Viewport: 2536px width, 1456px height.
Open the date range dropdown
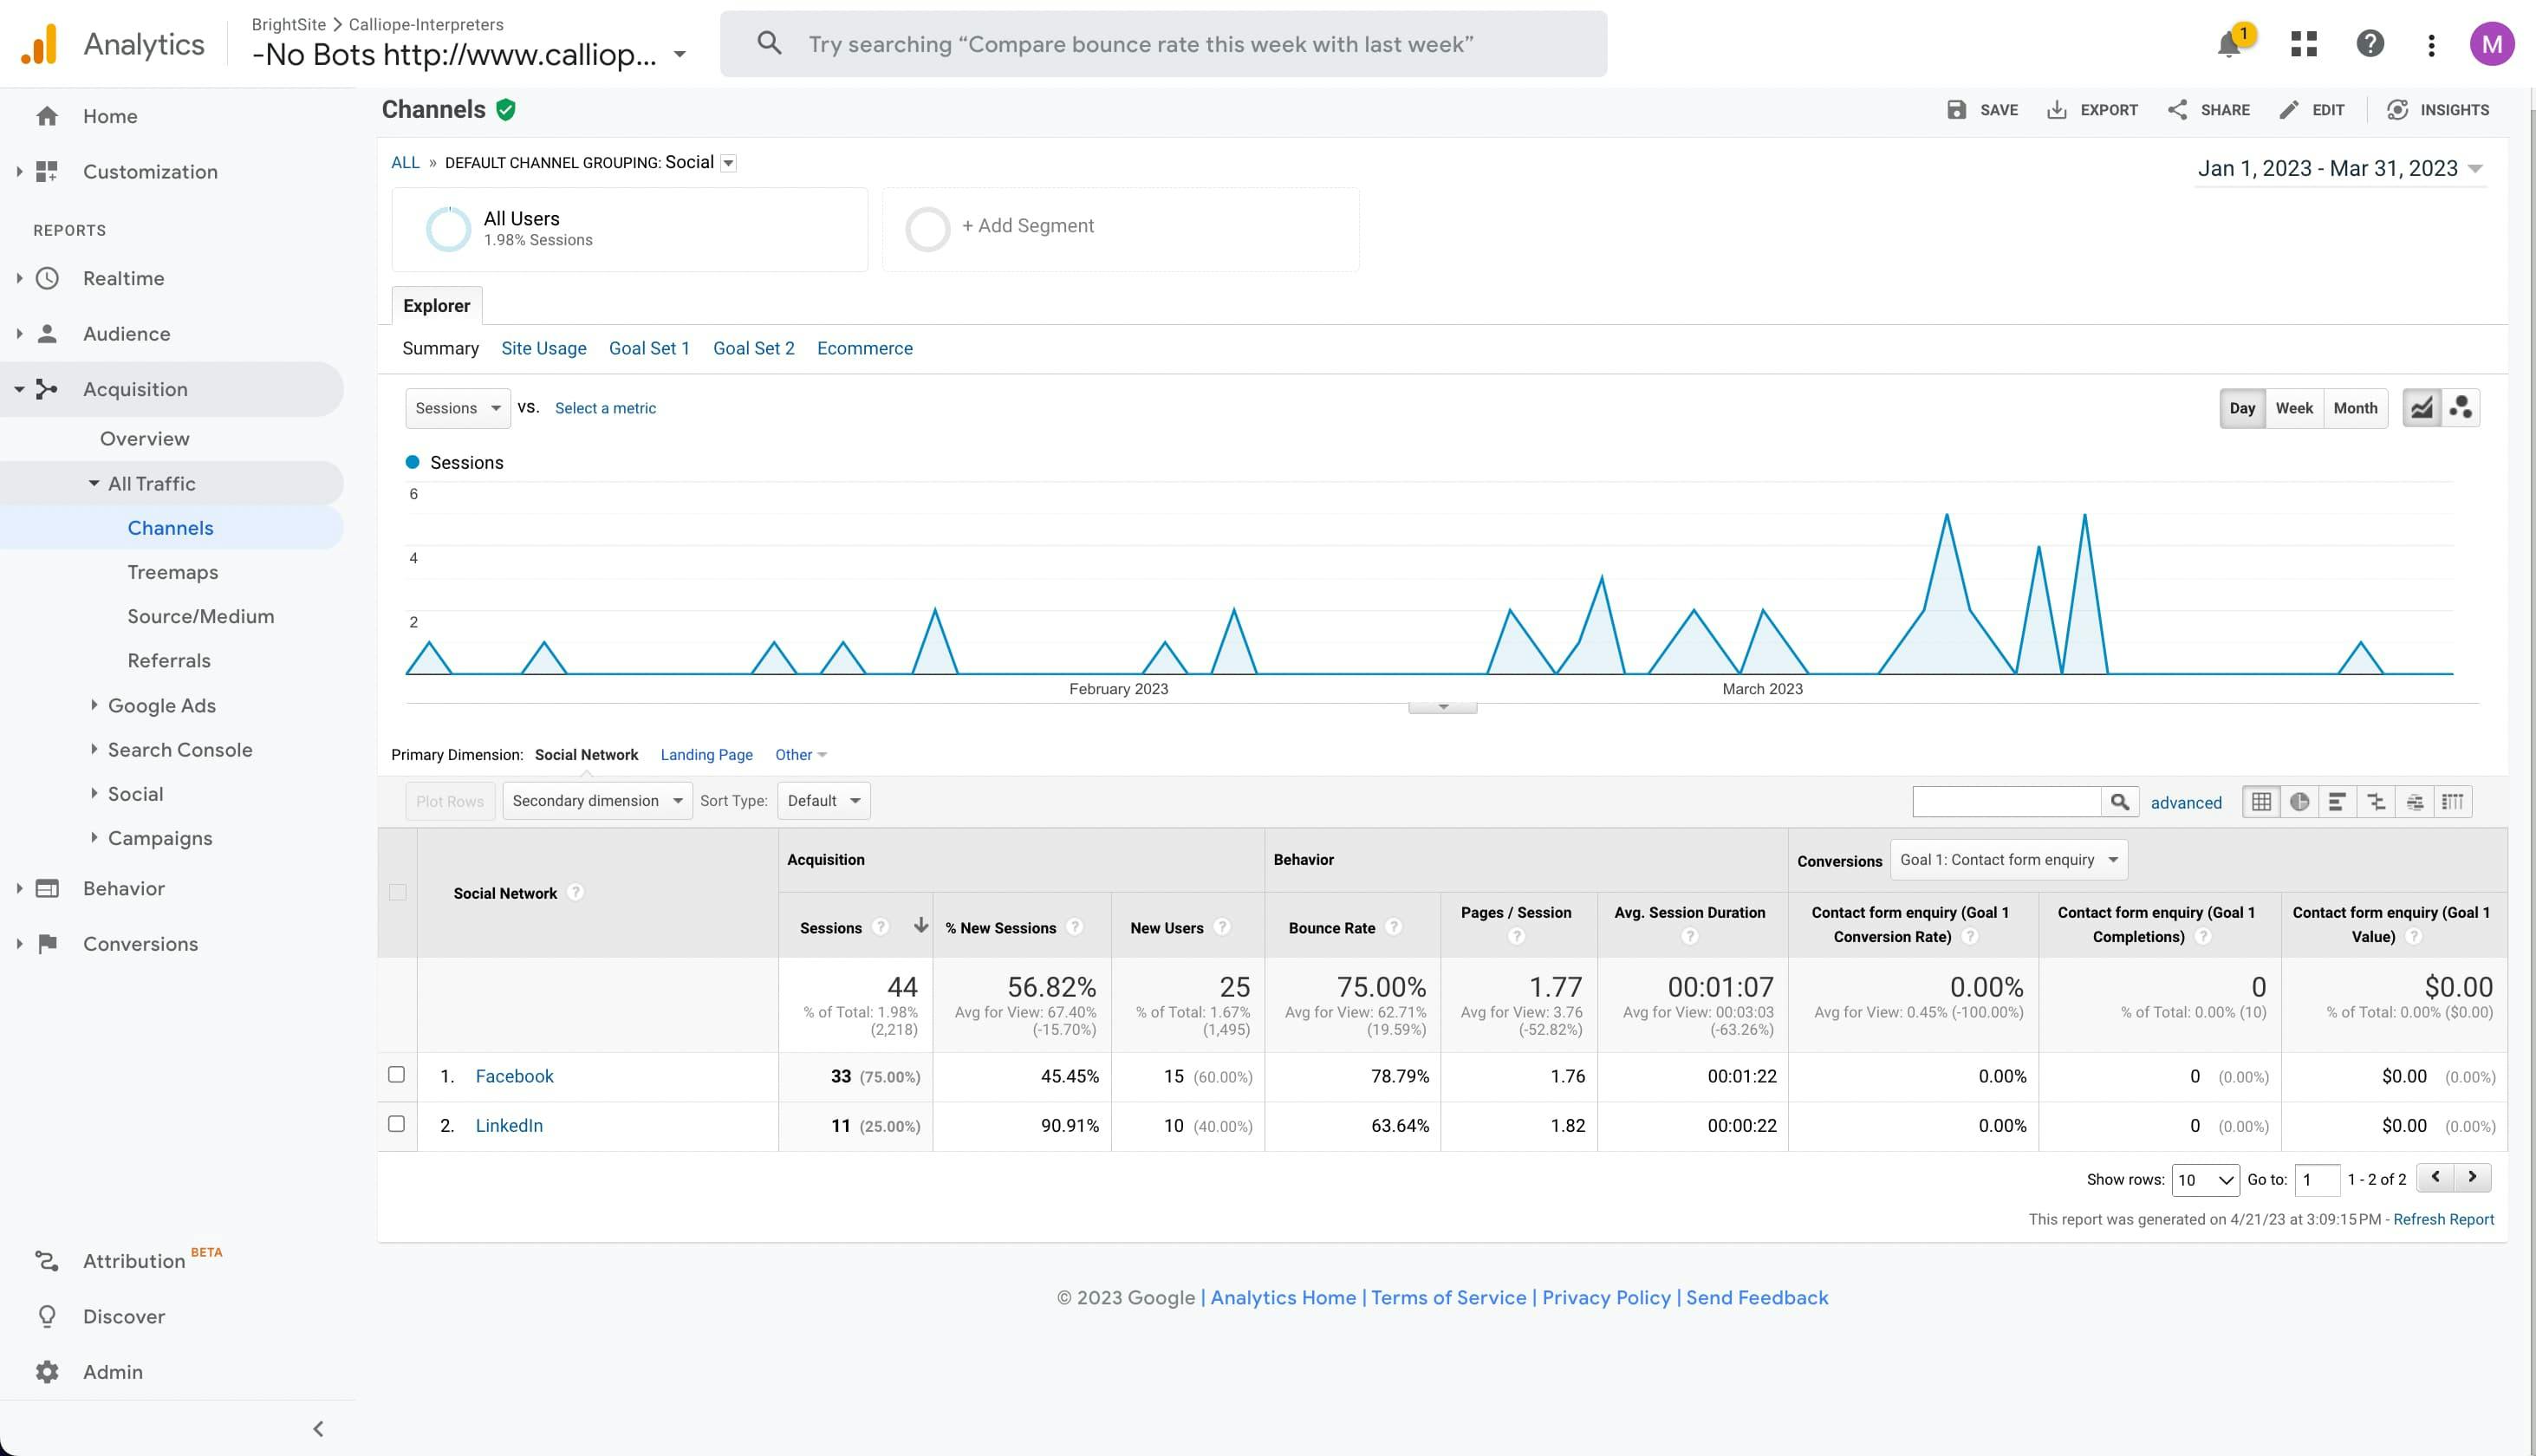pos(2339,169)
